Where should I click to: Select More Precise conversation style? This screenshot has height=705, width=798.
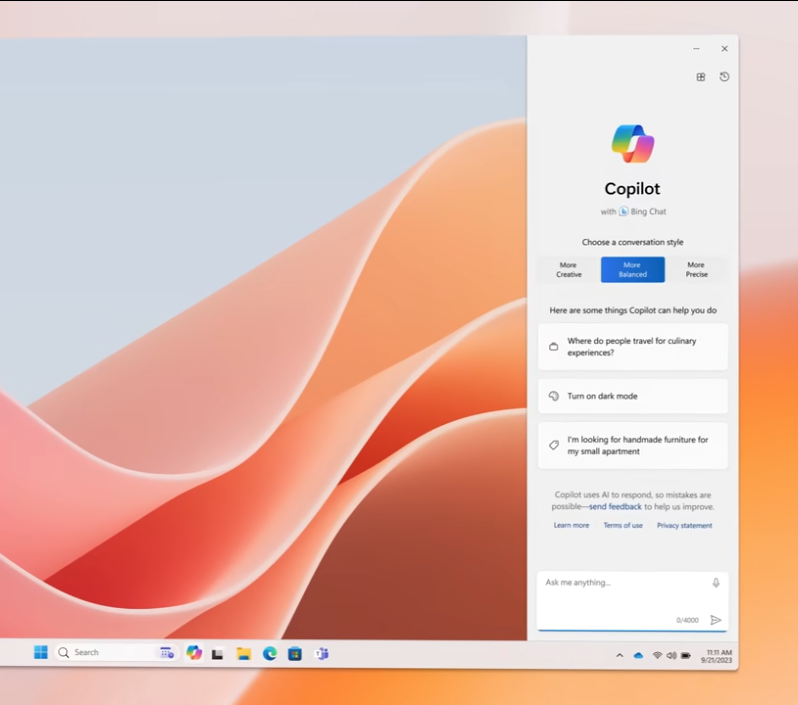click(x=696, y=270)
